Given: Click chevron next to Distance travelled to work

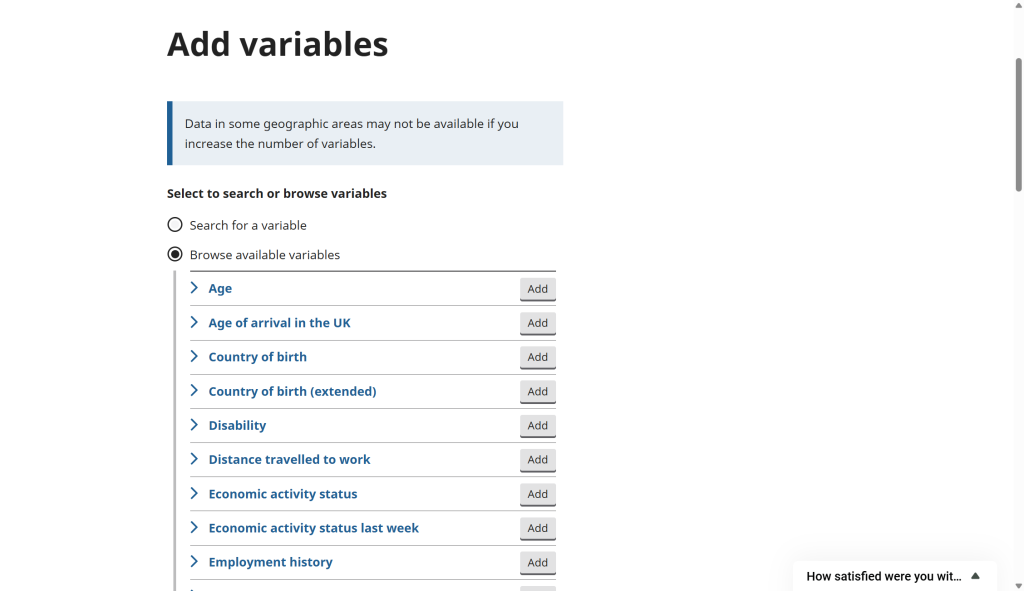Looking at the screenshot, I should (x=195, y=459).
